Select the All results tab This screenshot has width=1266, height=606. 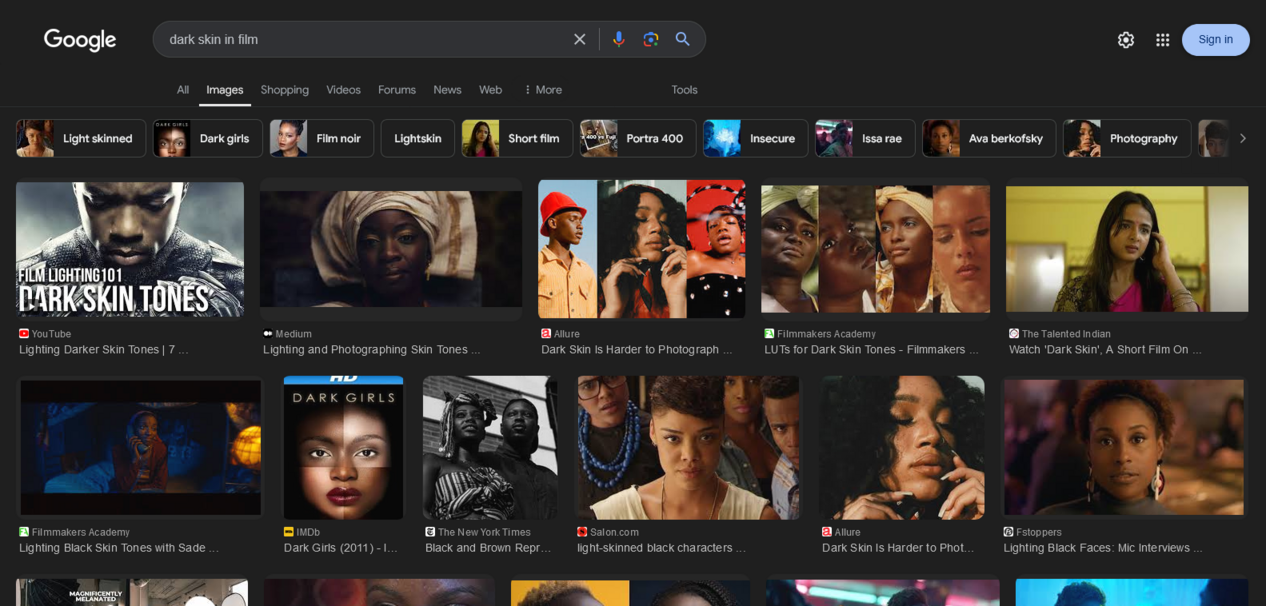tap(183, 90)
